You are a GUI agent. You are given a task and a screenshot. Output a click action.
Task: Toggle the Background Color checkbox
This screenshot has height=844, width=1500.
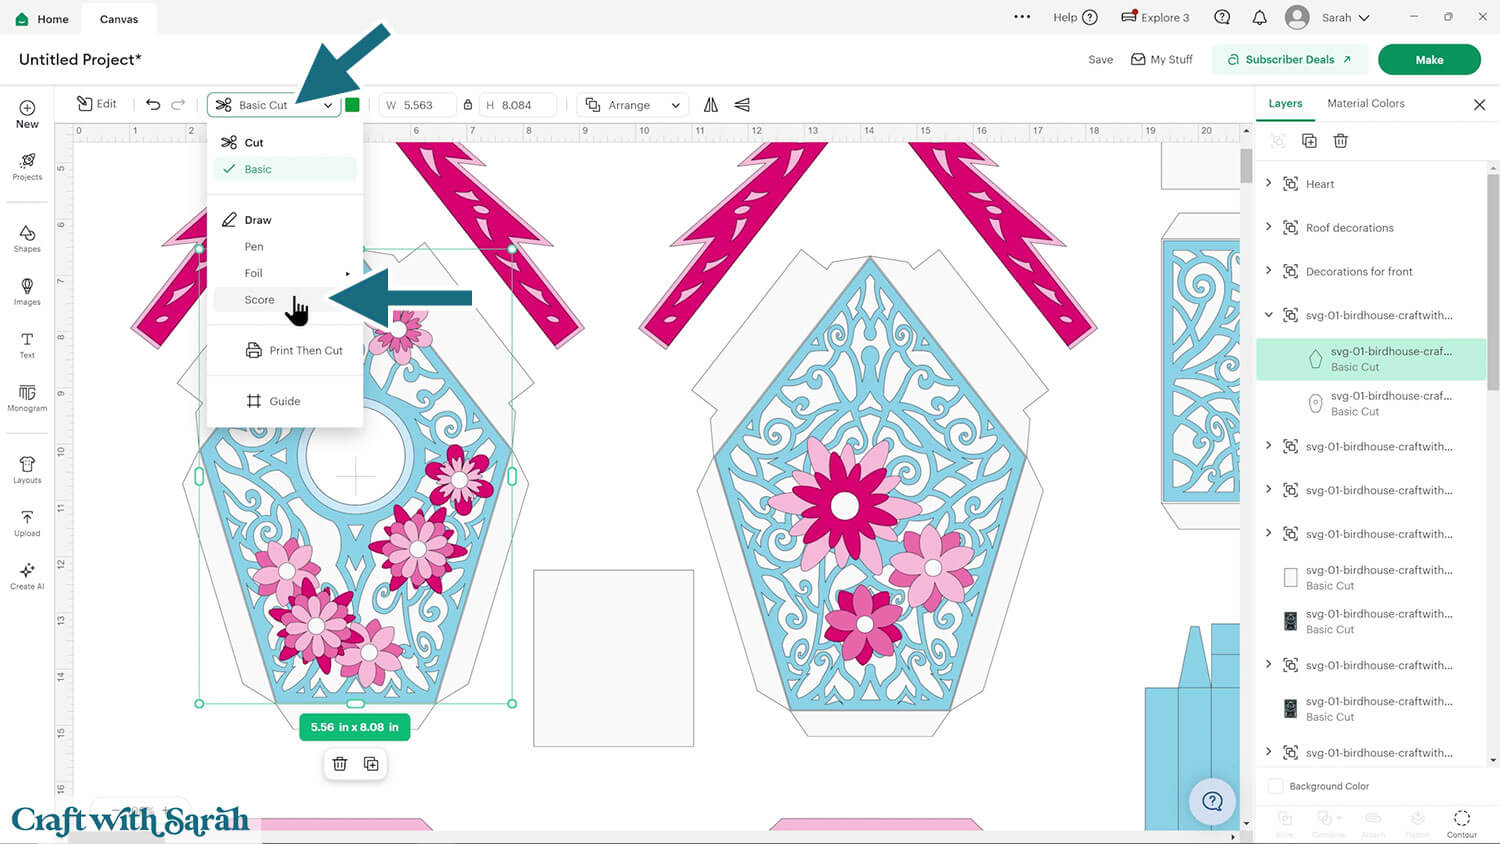pyautogui.click(x=1275, y=786)
